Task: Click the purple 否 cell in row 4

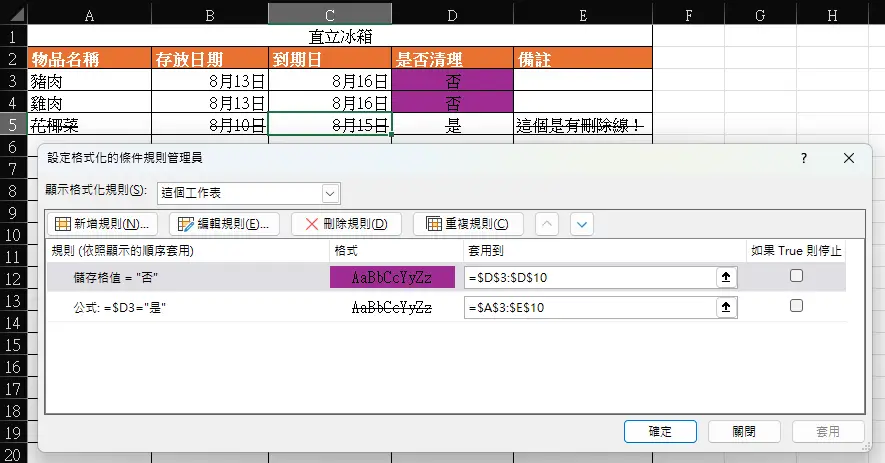Action: pyautogui.click(x=452, y=103)
